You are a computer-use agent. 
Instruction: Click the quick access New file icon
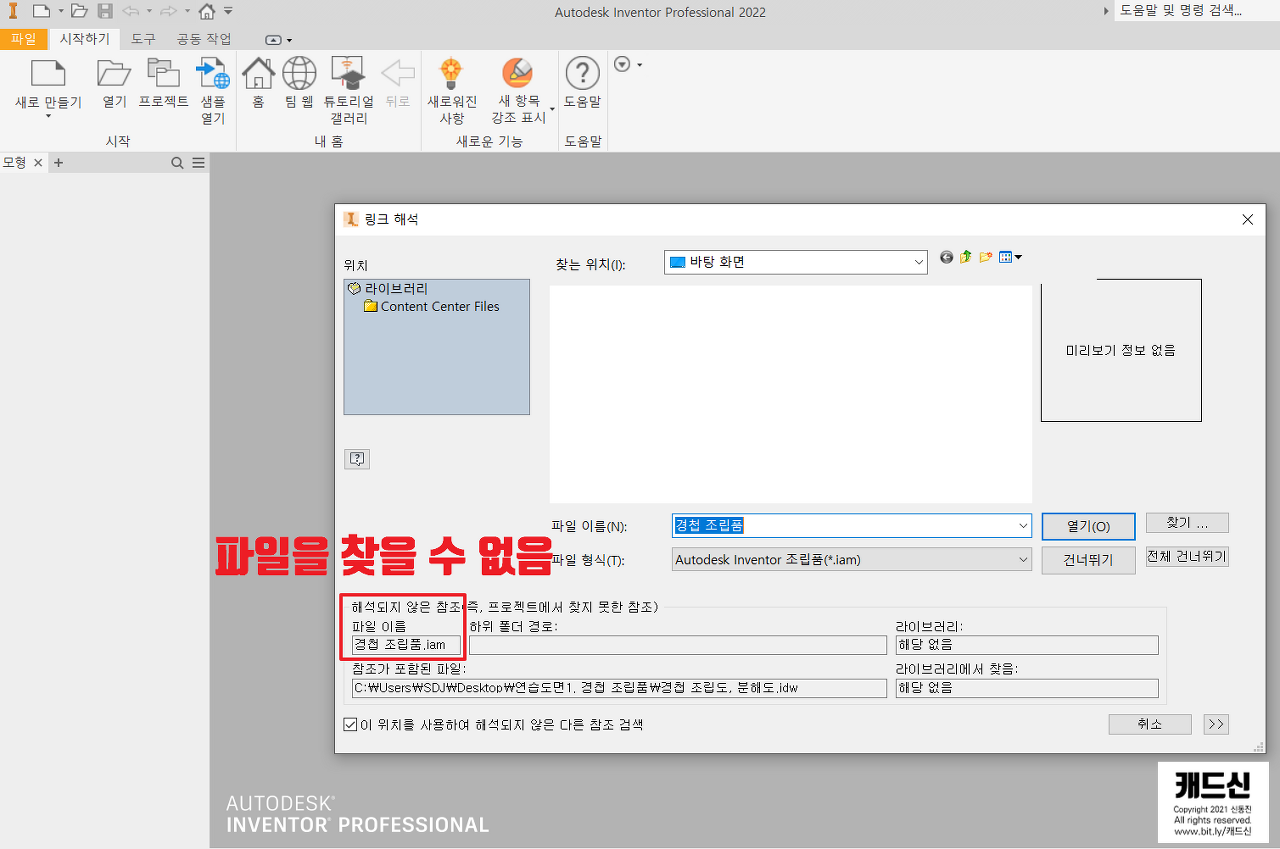click(40, 12)
